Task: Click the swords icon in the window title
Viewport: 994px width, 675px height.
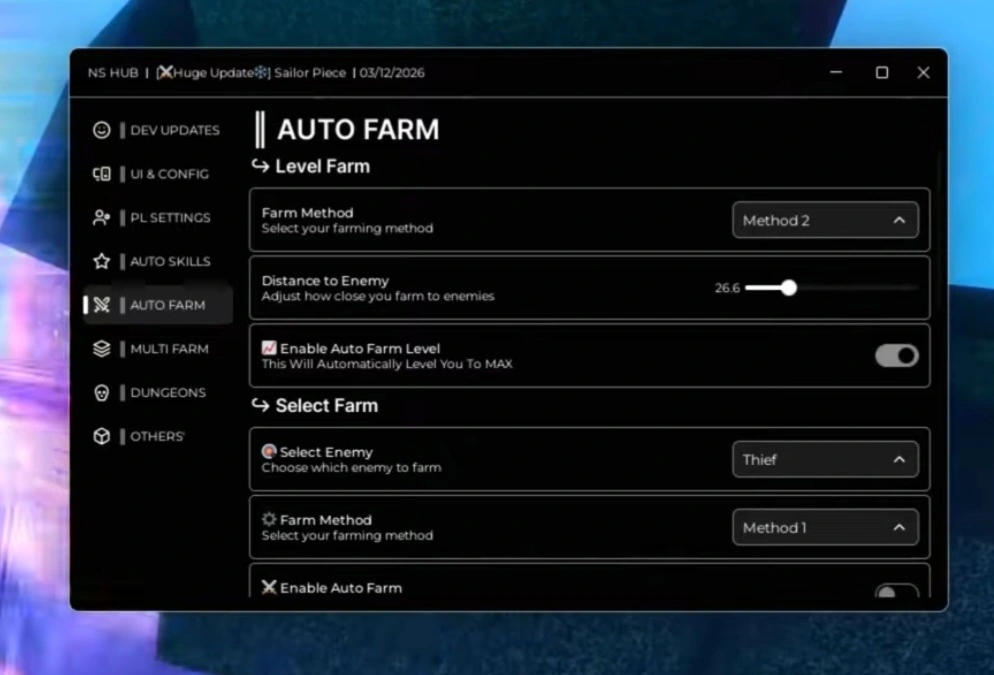Action: coord(165,72)
